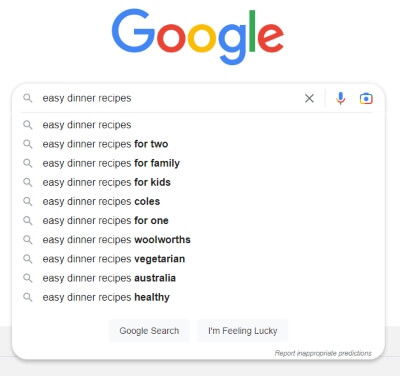Viewport: 400px width, 376px height.
Task: Click magnifier icon beside 'vegetarian' suggestion
Action: pyautogui.click(x=28, y=259)
